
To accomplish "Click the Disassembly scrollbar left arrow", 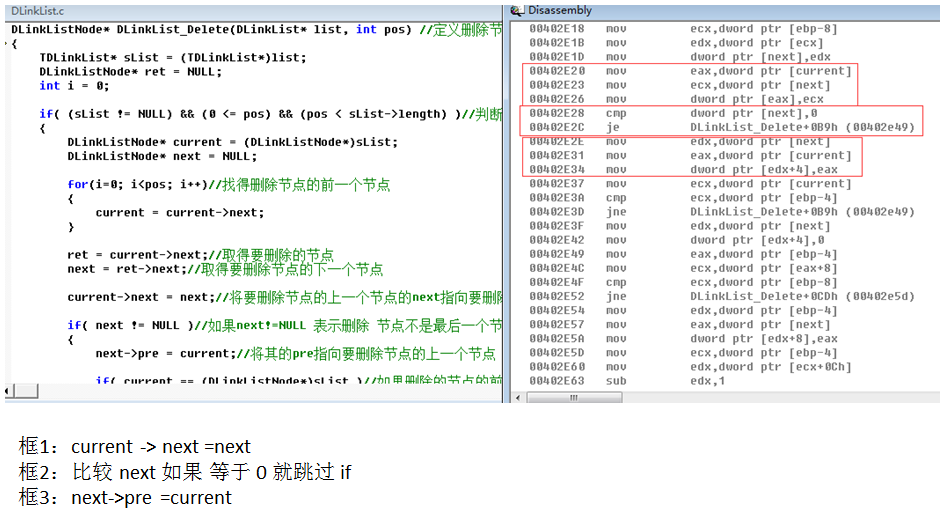I will pos(518,397).
